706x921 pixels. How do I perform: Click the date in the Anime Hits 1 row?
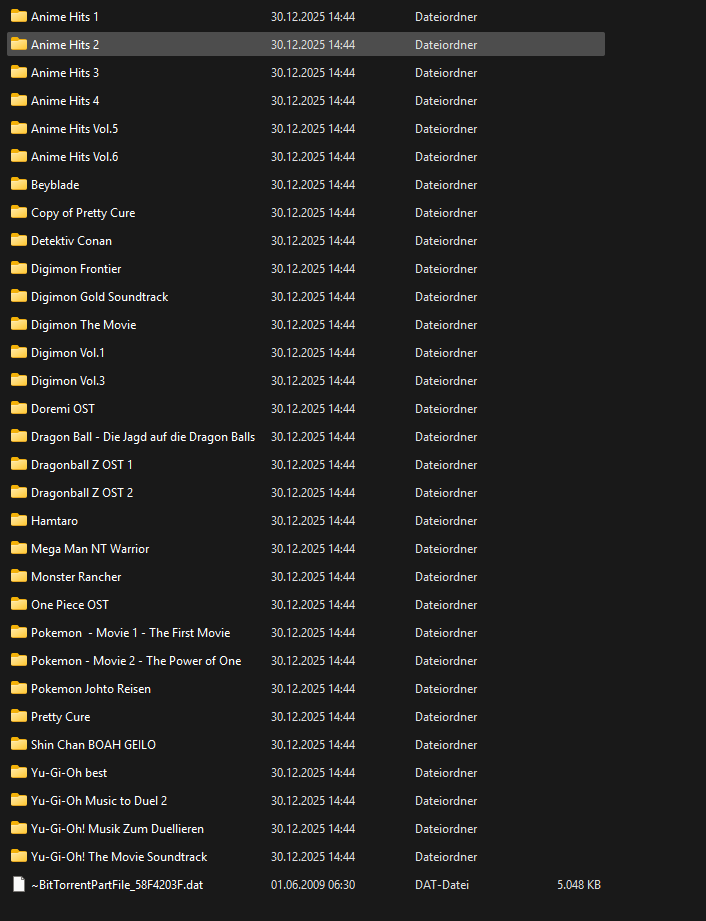(x=313, y=16)
